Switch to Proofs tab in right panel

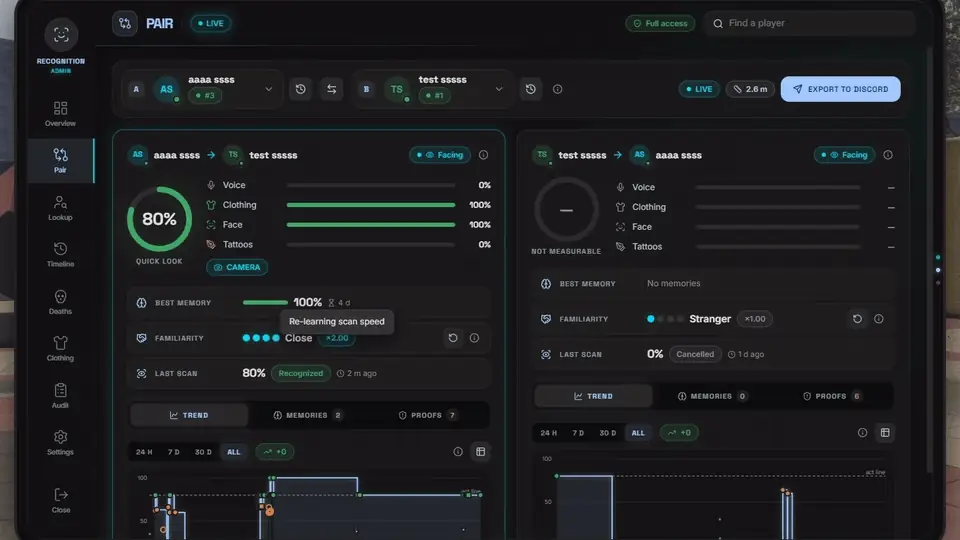tap(831, 396)
